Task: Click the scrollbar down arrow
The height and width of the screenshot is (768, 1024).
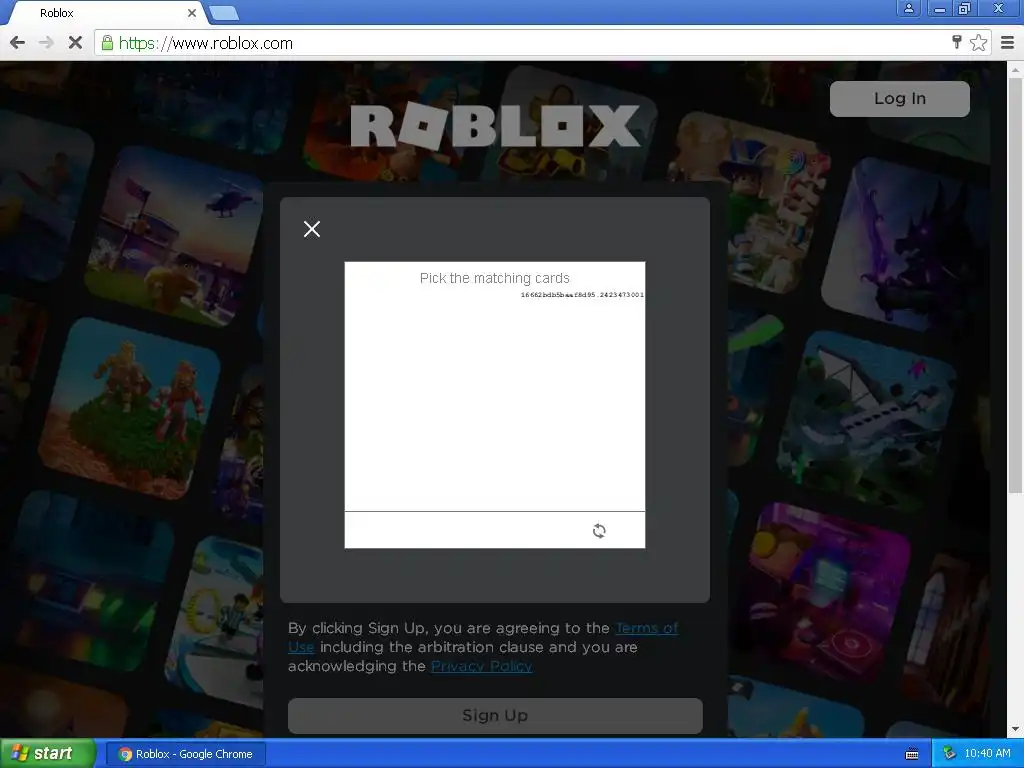Action: 1016,729
